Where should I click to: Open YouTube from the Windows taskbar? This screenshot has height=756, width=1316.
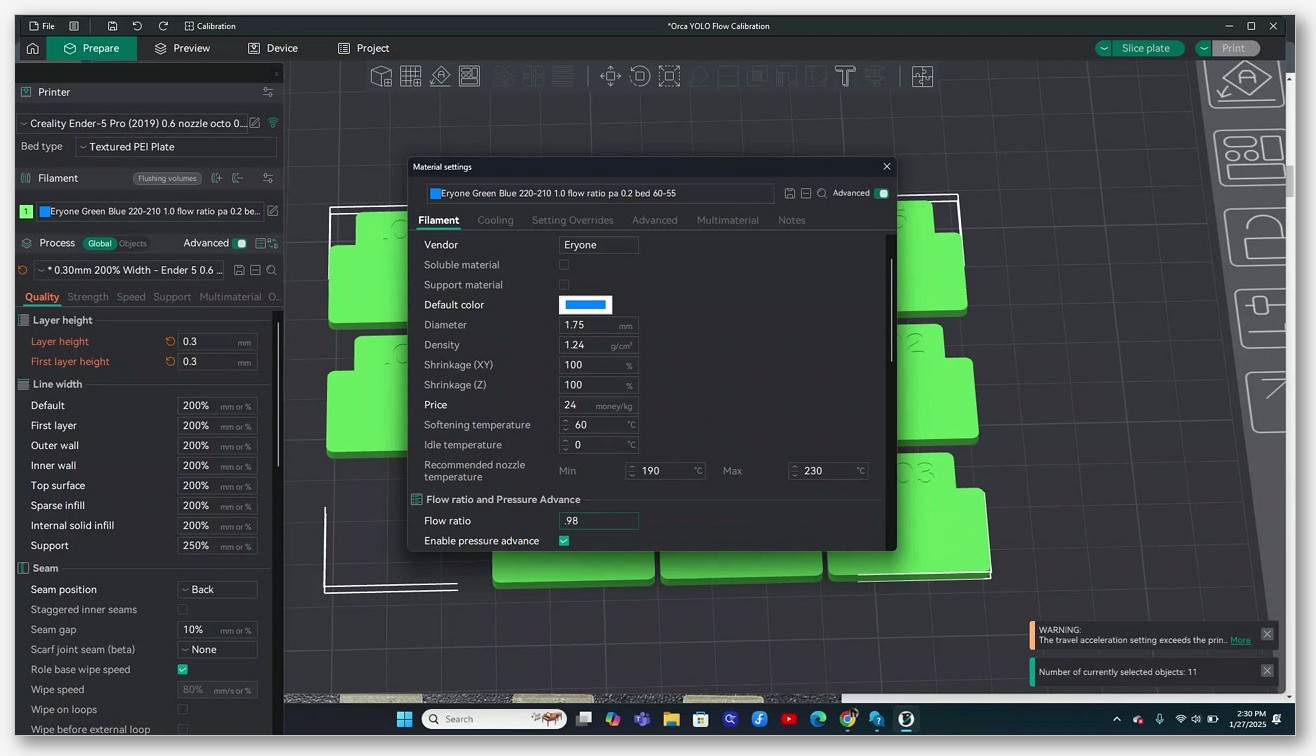(x=789, y=719)
